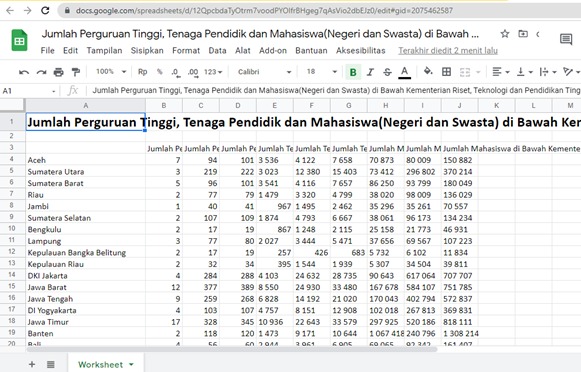
Task: Toggle bold formatting
Action: tap(353, 72)
